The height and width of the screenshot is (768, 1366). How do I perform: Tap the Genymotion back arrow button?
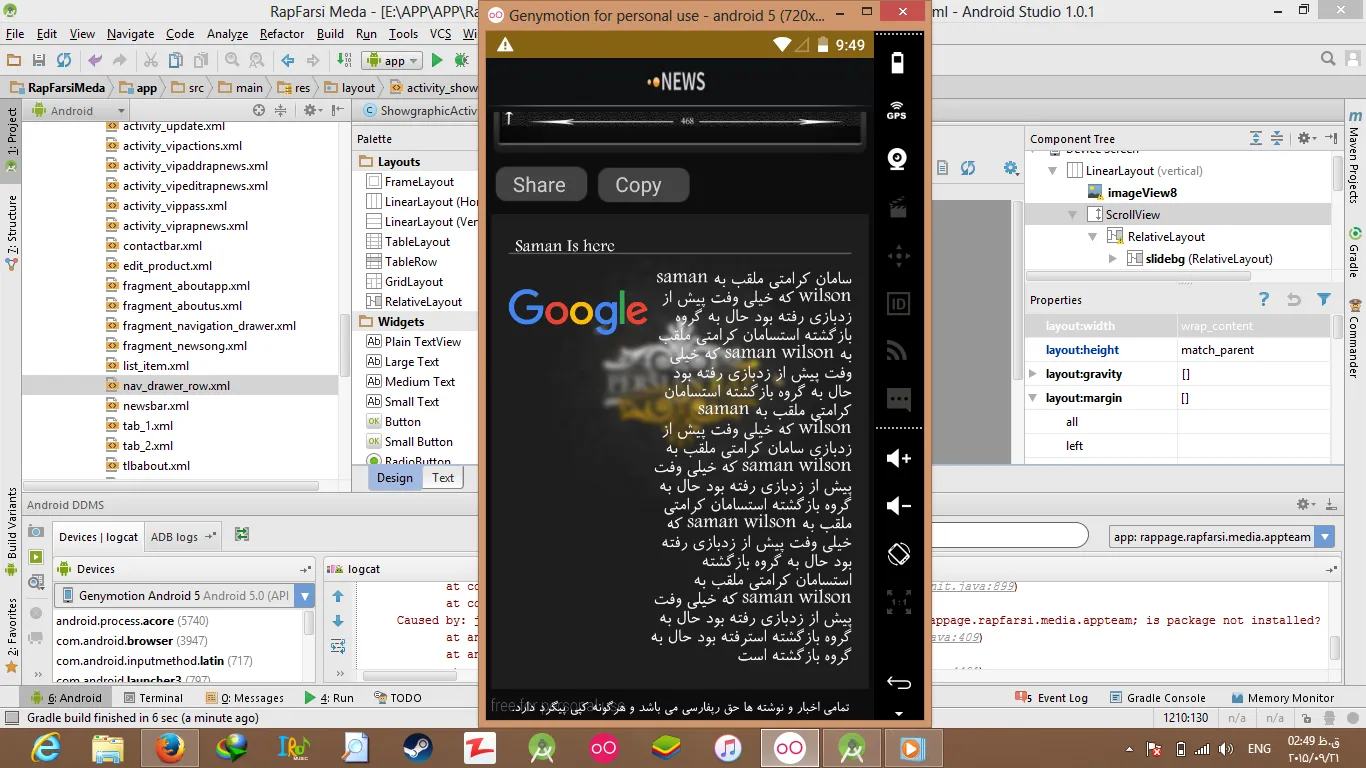click(x=898, y=683)
